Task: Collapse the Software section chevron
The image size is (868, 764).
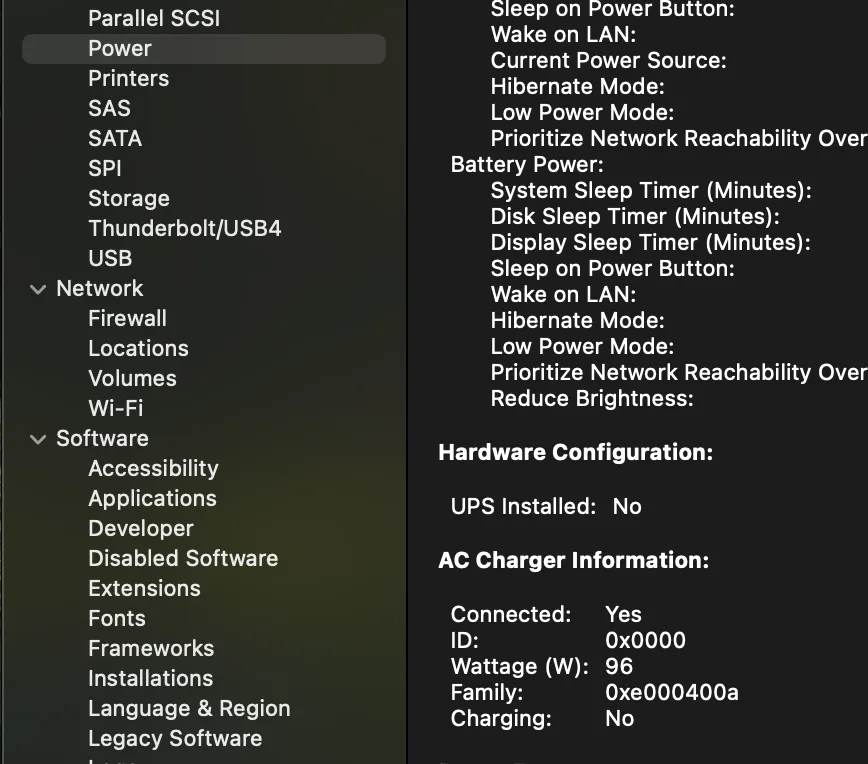Action: [x=38, y=439]
